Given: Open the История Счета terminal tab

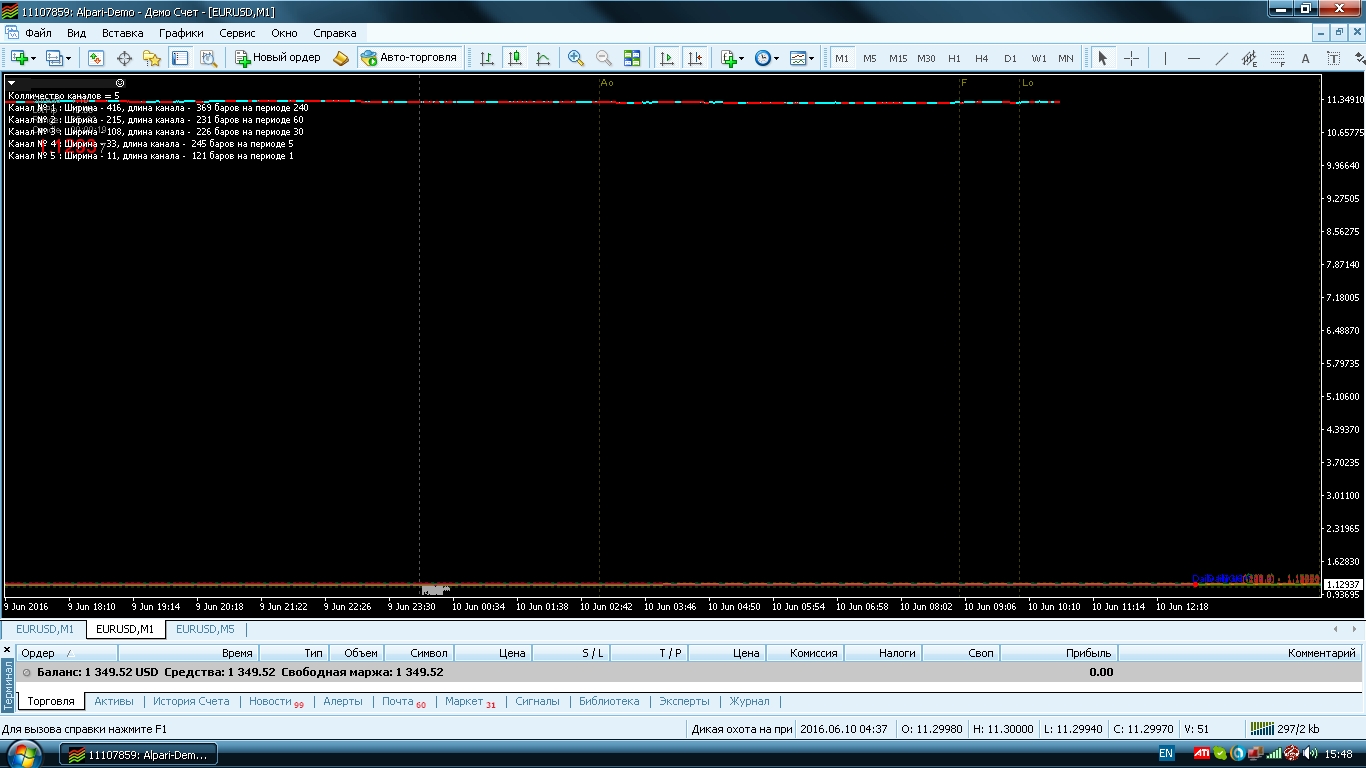Looking at the screenshot, I should [191, 701].
